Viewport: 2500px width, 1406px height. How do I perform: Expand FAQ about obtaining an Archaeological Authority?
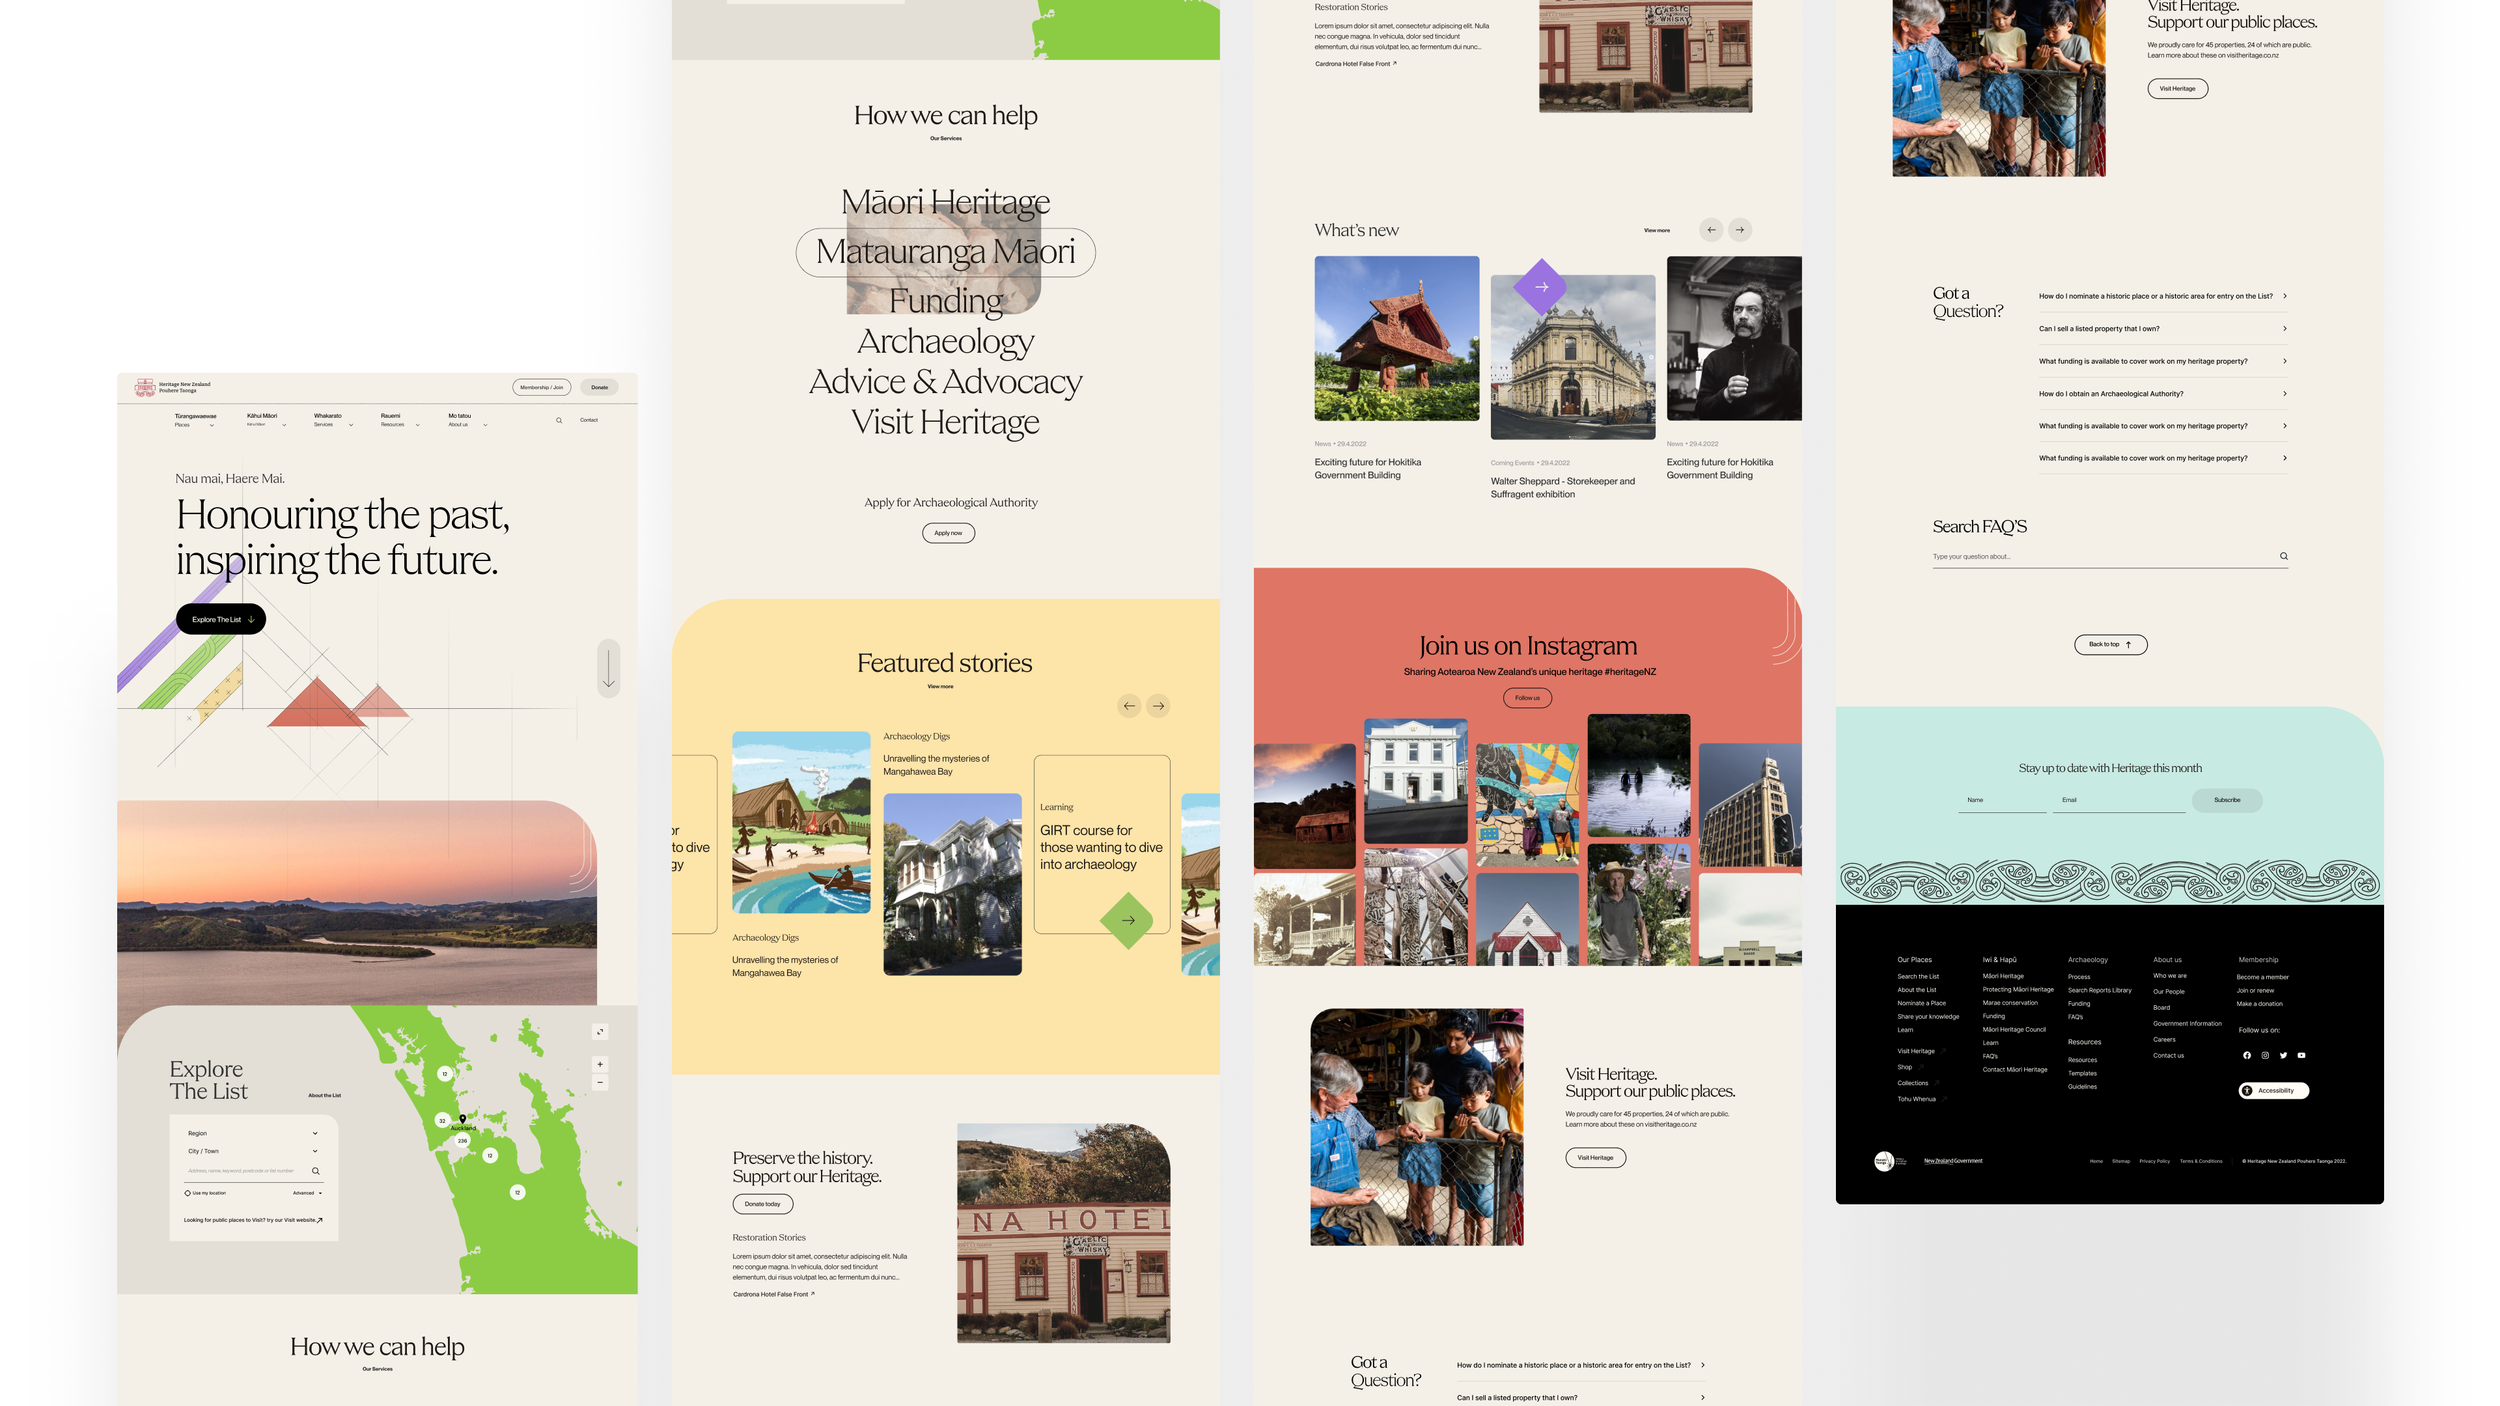2163,394
